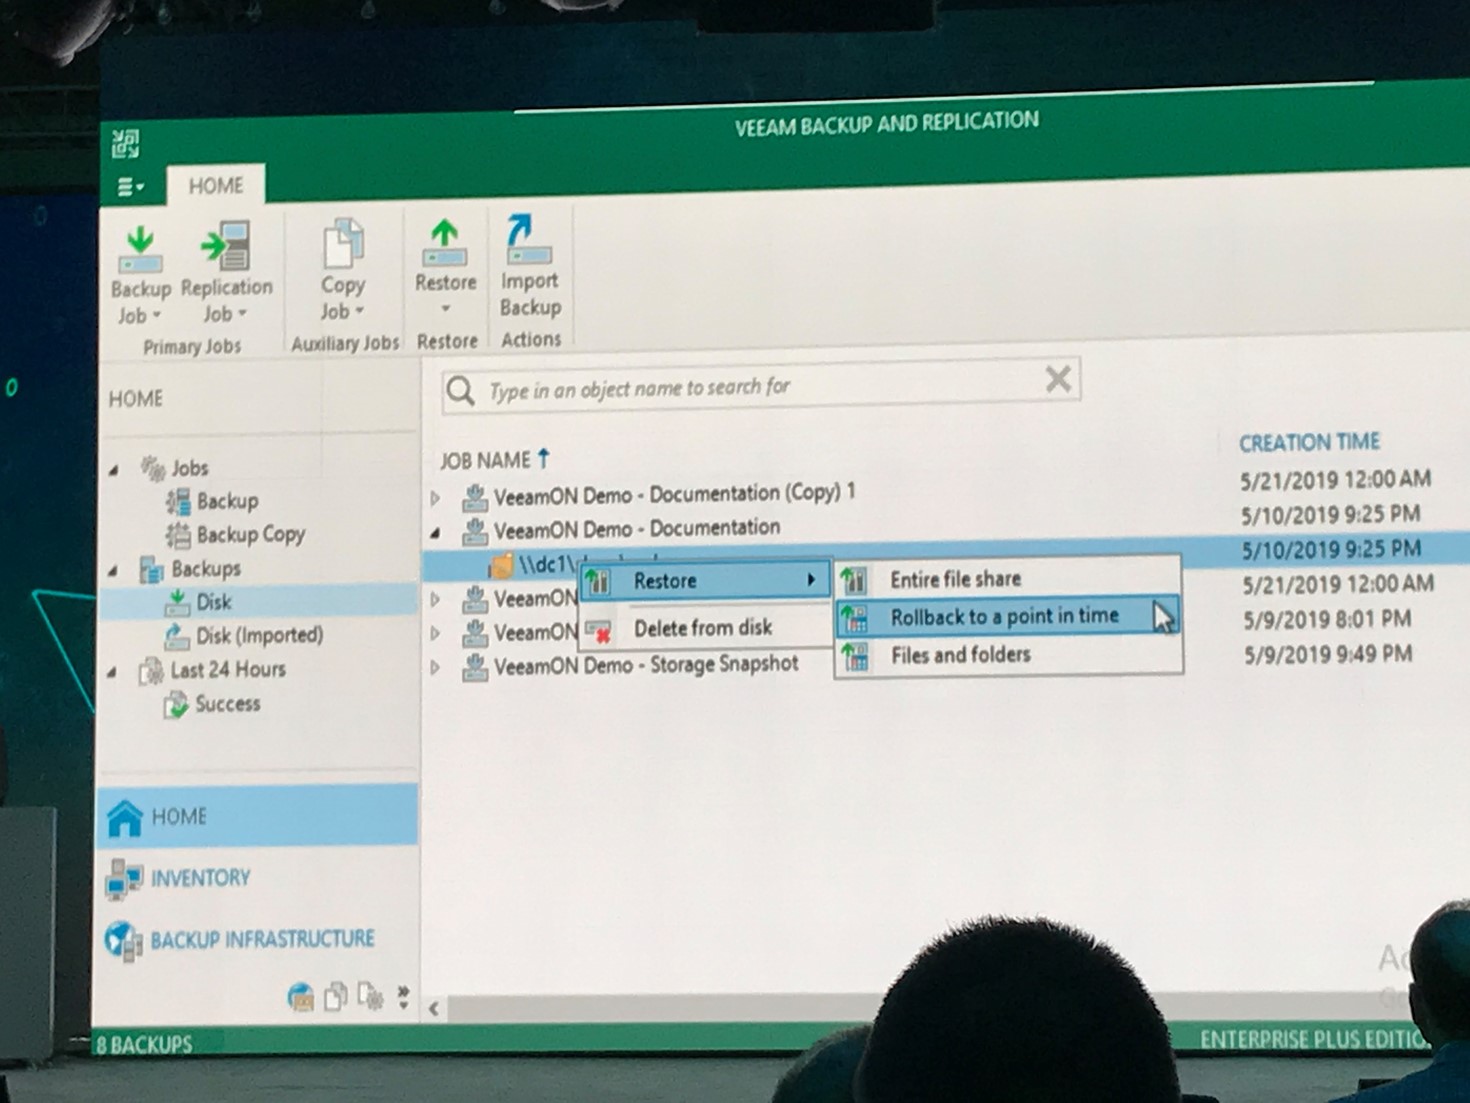This screenshot has height=1103, width=1470.
Task: Click the Entire file share icon
Action: tap(854, 580)
